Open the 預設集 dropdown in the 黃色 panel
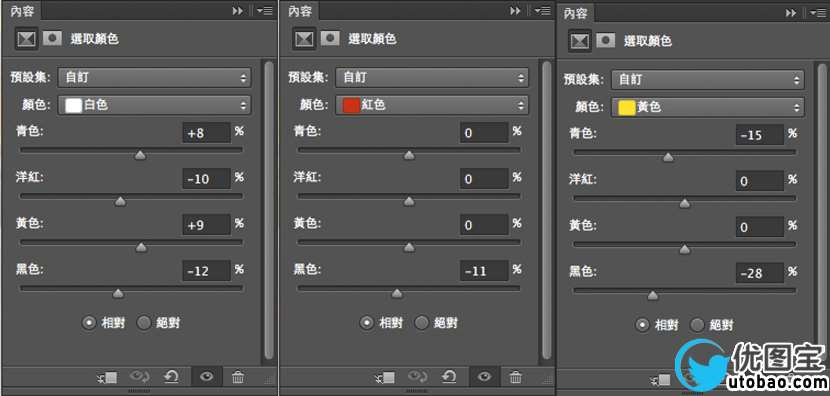Viewport: 830px width, 396px height. (708, 80)
